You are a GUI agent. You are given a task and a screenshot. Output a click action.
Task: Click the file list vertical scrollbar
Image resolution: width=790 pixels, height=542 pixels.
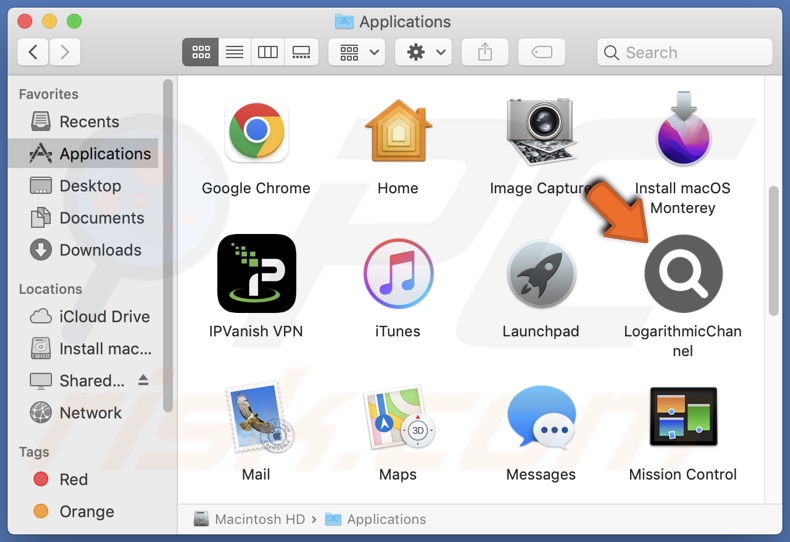pyautogui.click(x=774, y=251)
